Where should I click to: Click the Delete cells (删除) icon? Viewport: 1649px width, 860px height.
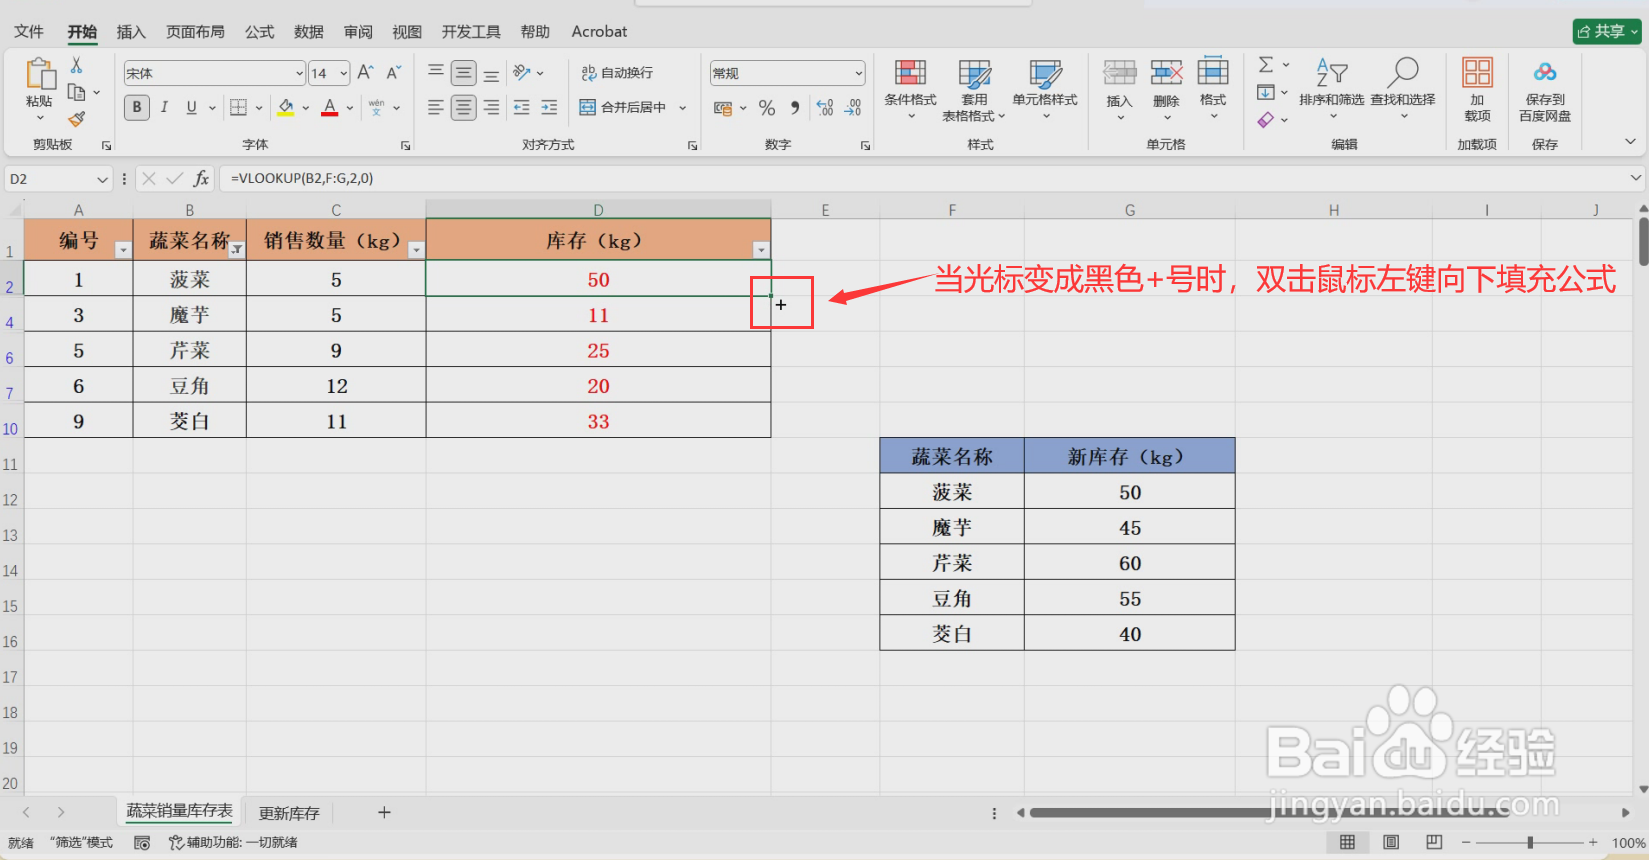coord(1166,73)
